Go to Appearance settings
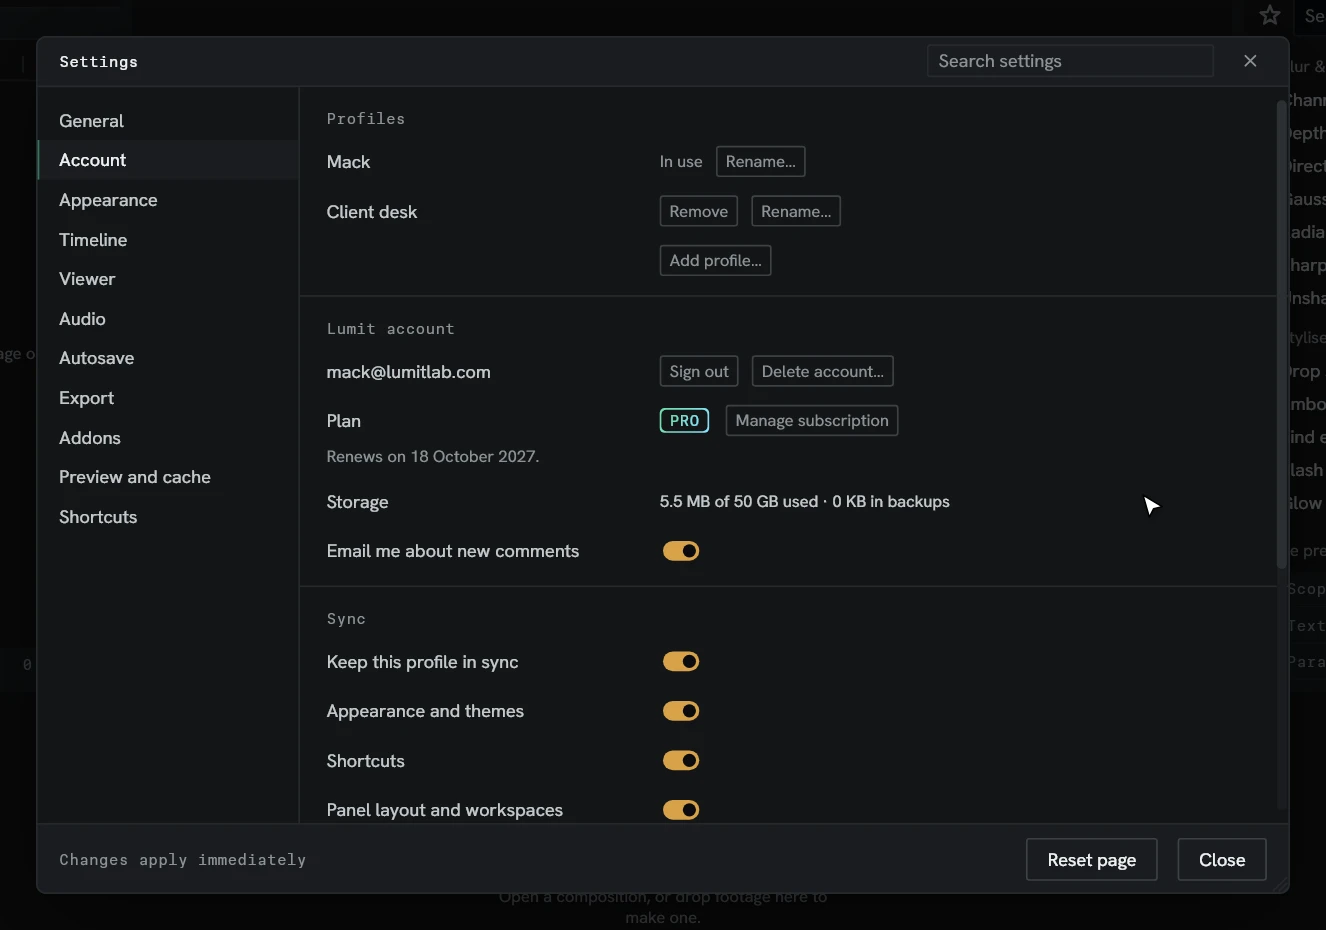The image size is (1326, 930). pyautogui.click(x=168, y=200)
